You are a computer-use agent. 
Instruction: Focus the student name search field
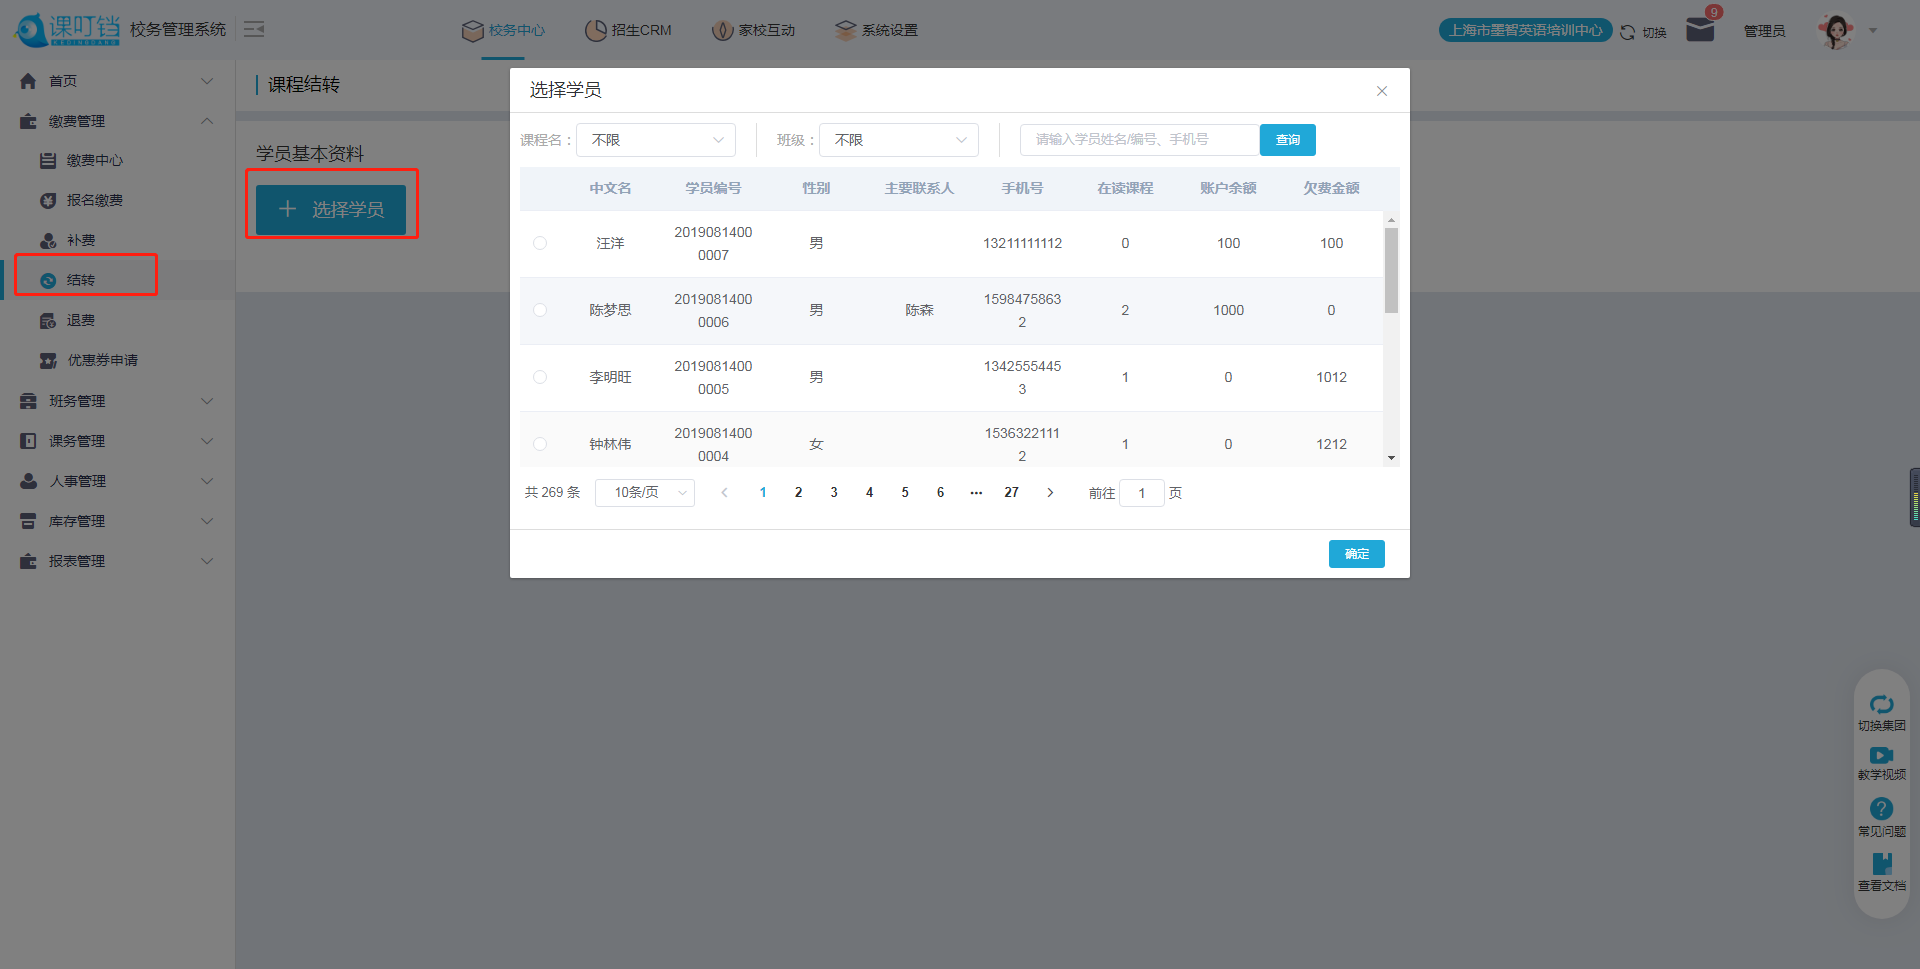1139,140
